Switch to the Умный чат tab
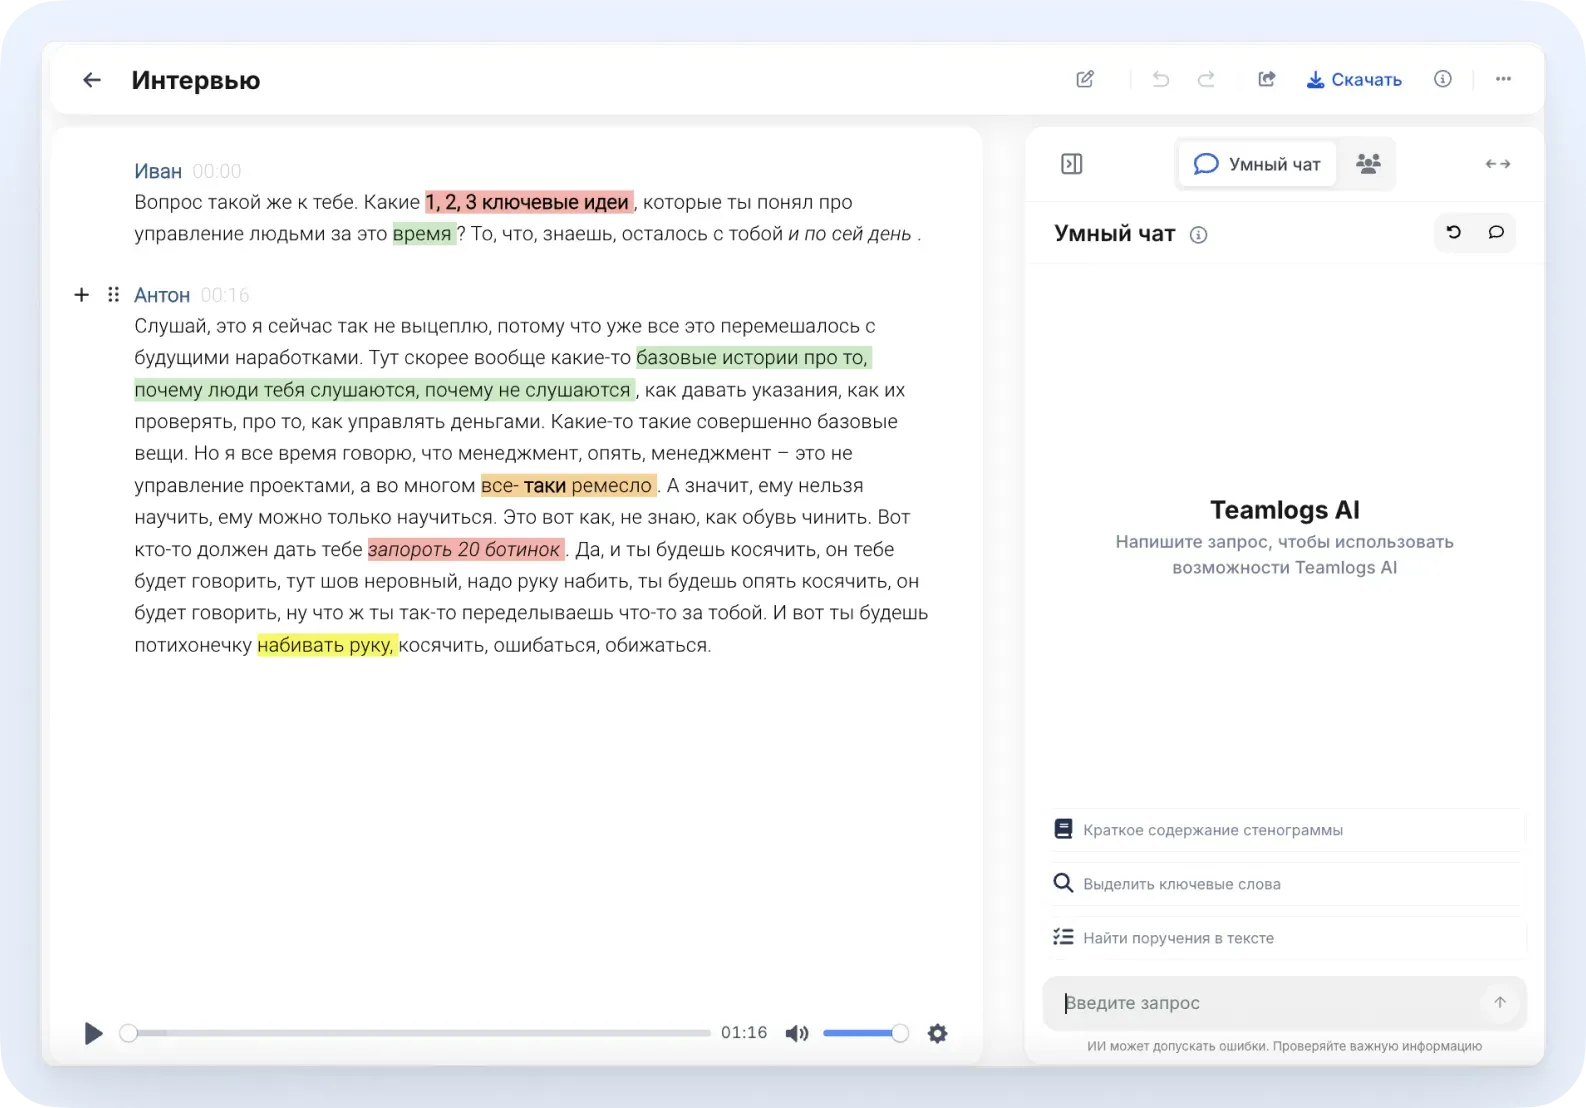Screen dimensions: 1586x1108 1257,164
